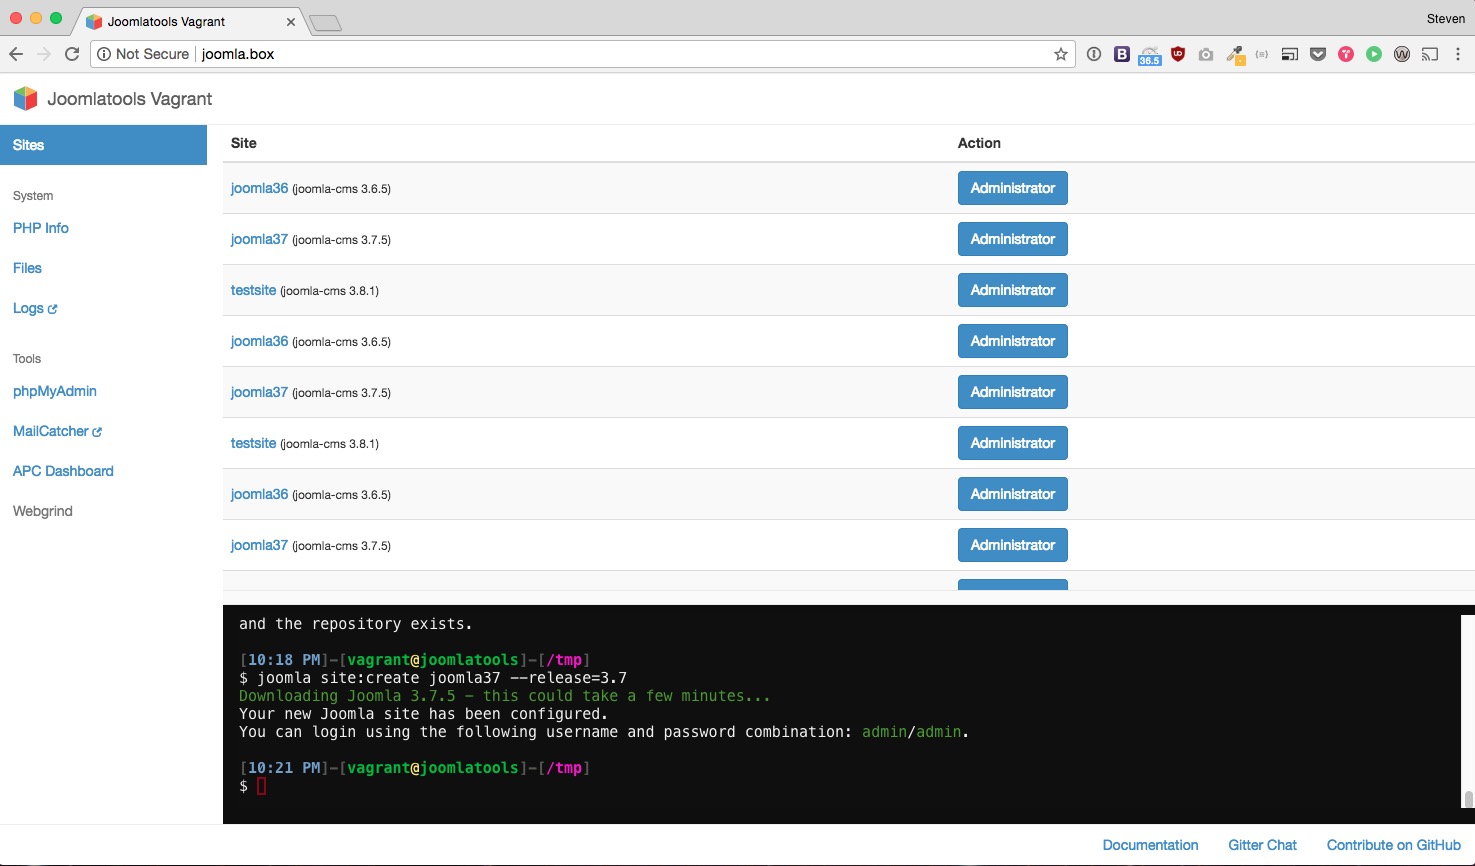Open the Documentation footer link
Viewport: 1475px width, 866px height.
tap(1150, 845)
